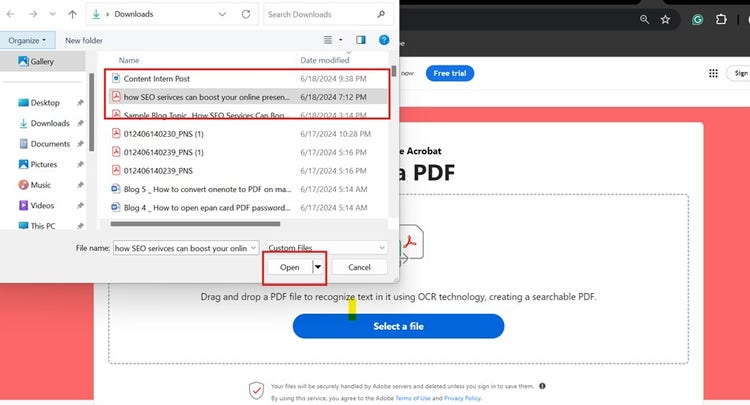Go back using the dialog's back arrow
Image resolution: width=750 pixels, height=405 pixels.
[x=11, y=14]
